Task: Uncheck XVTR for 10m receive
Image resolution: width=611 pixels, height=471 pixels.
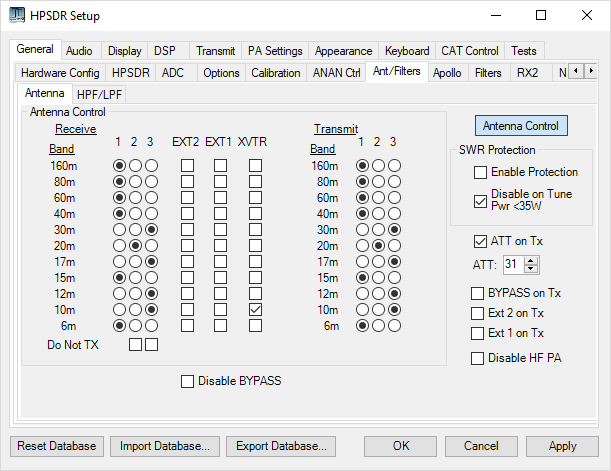Action: pyautogui.click(x=255, y=310)
